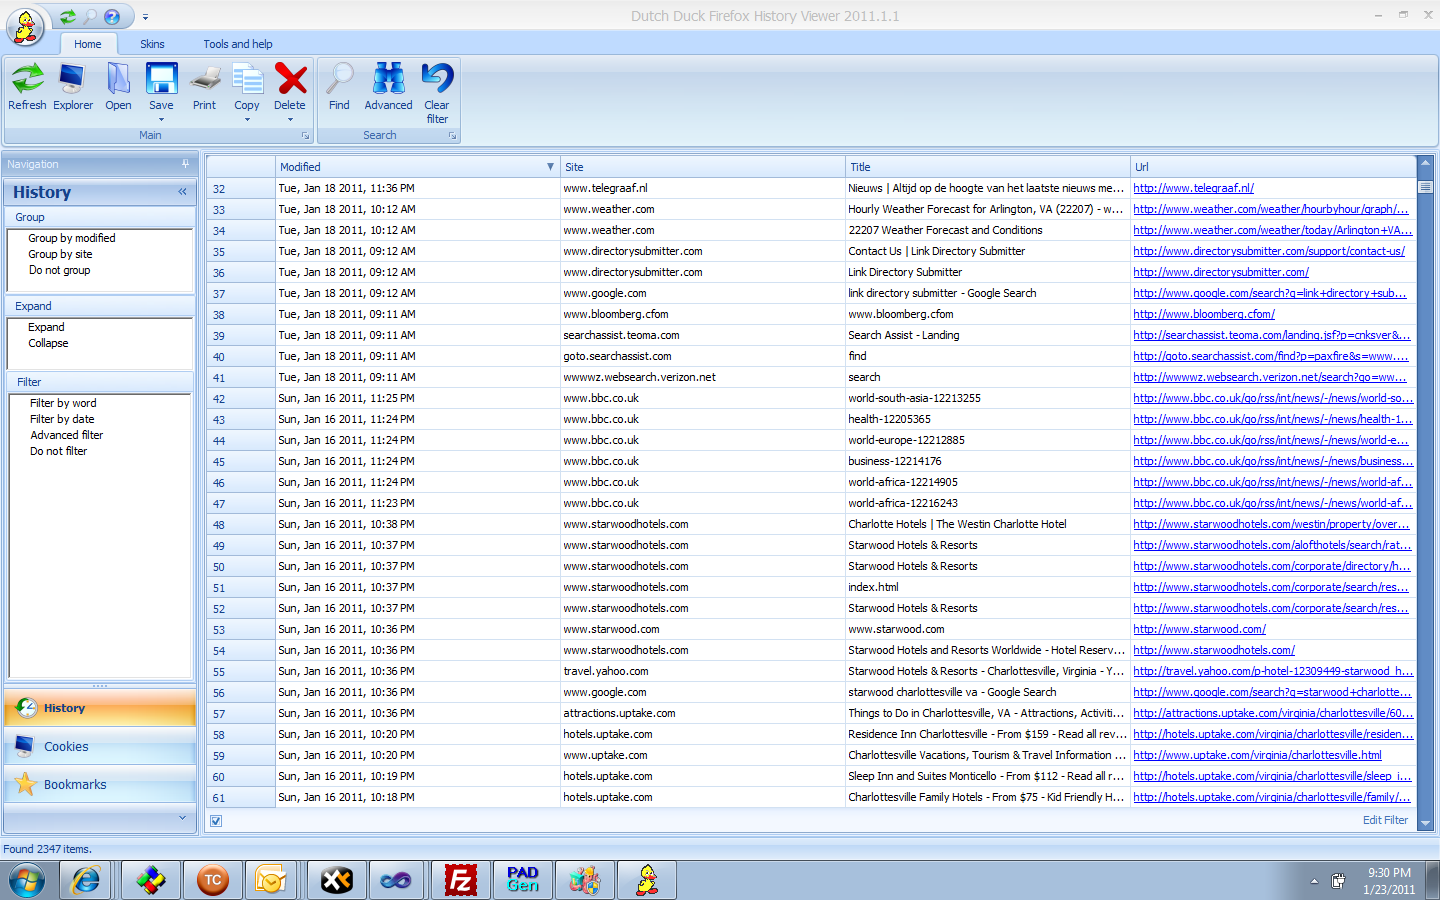Select row 48 Westin Charlotte Hotel
This screenshot has height=900, width=1440.
click(811, 524)
